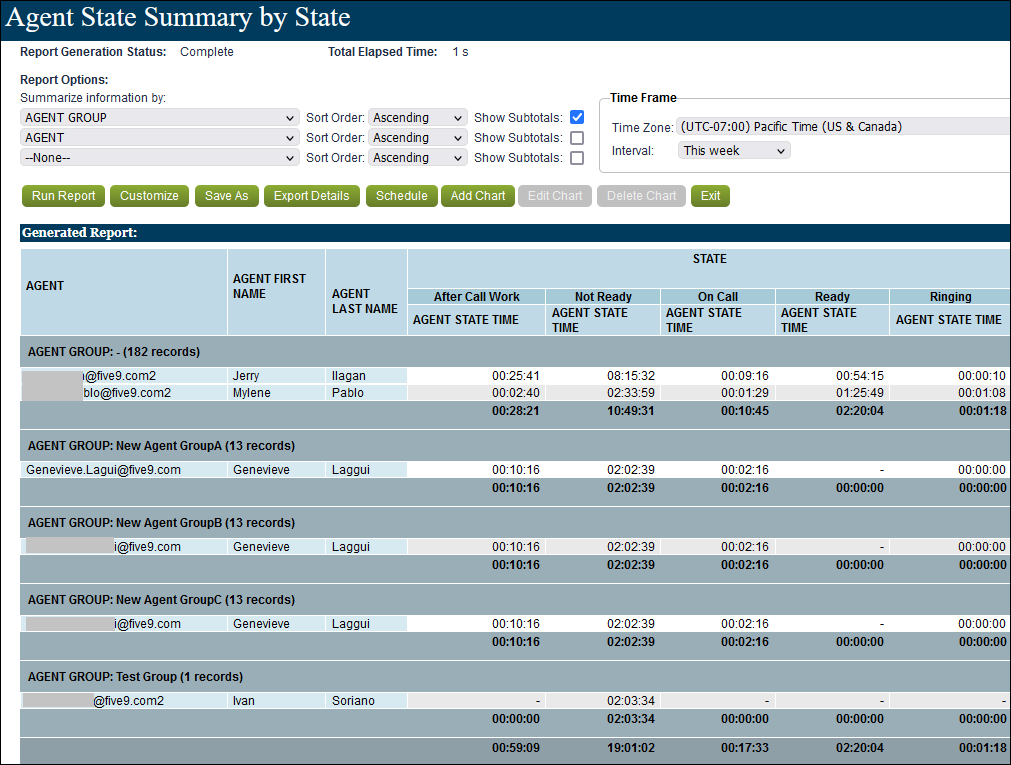Click the Save As button
Viewport: 1011px width, 765px height.
click(226, 196)
